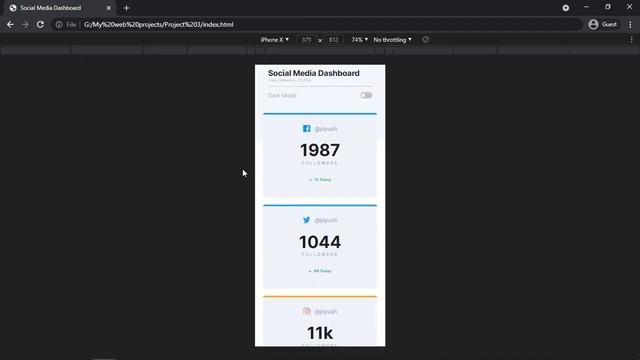Click the Facebook card's @piyush handle
This screenshot has height=360, width=640.
point(326,129)
